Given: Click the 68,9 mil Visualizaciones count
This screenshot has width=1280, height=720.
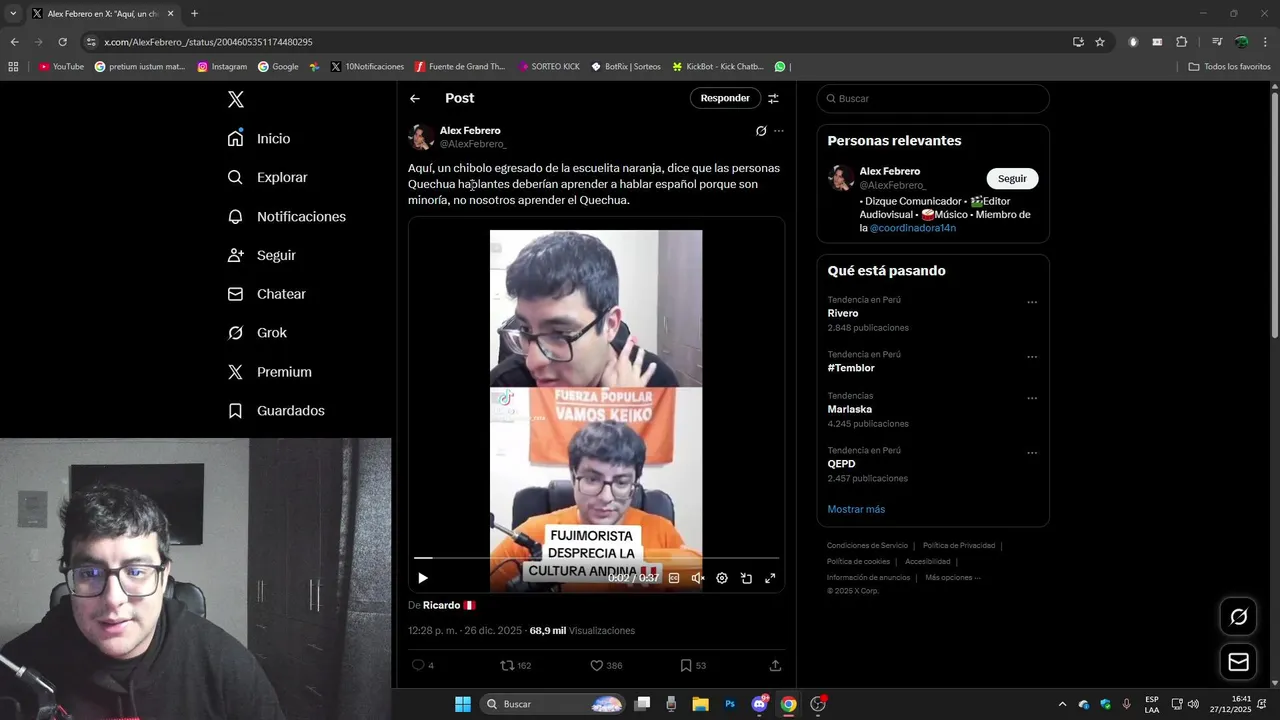Looking at the screenshot, I should pyautogui.click(x=582, y=631).
